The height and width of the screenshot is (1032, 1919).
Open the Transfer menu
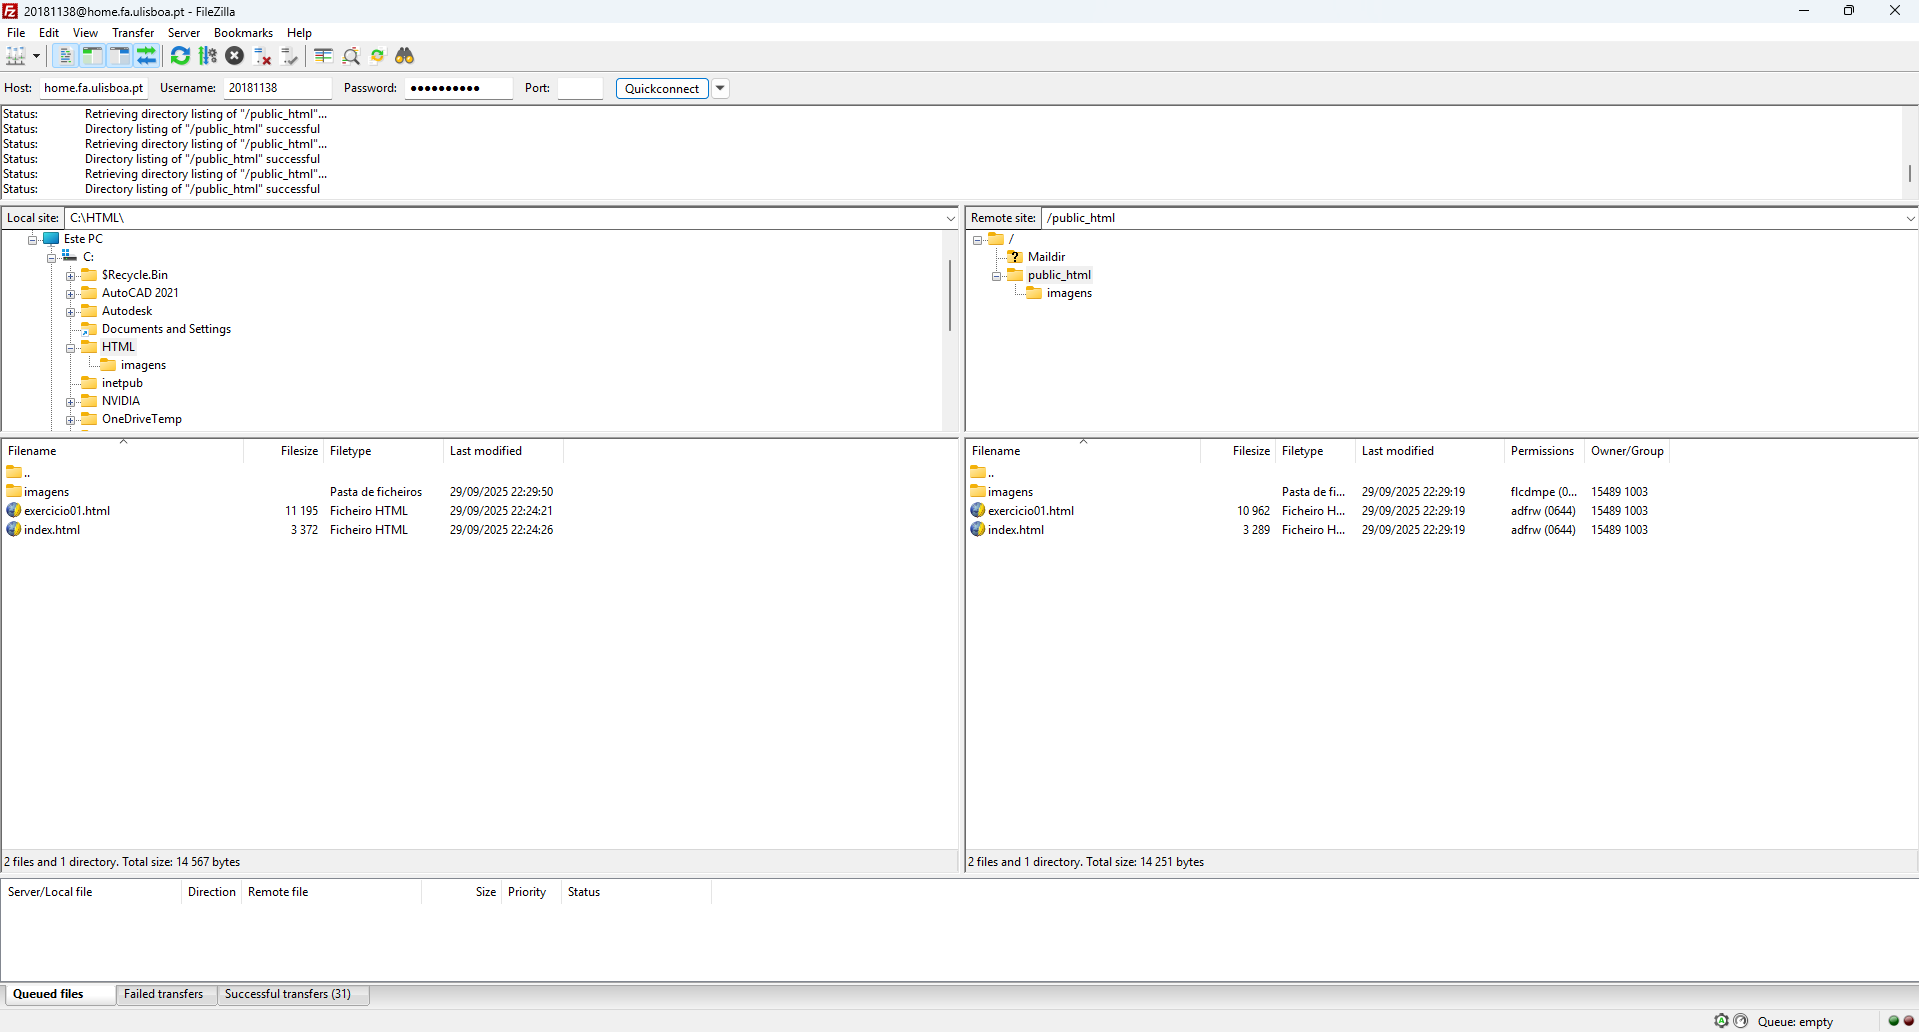pyautogui.click(x=132, y=33)
